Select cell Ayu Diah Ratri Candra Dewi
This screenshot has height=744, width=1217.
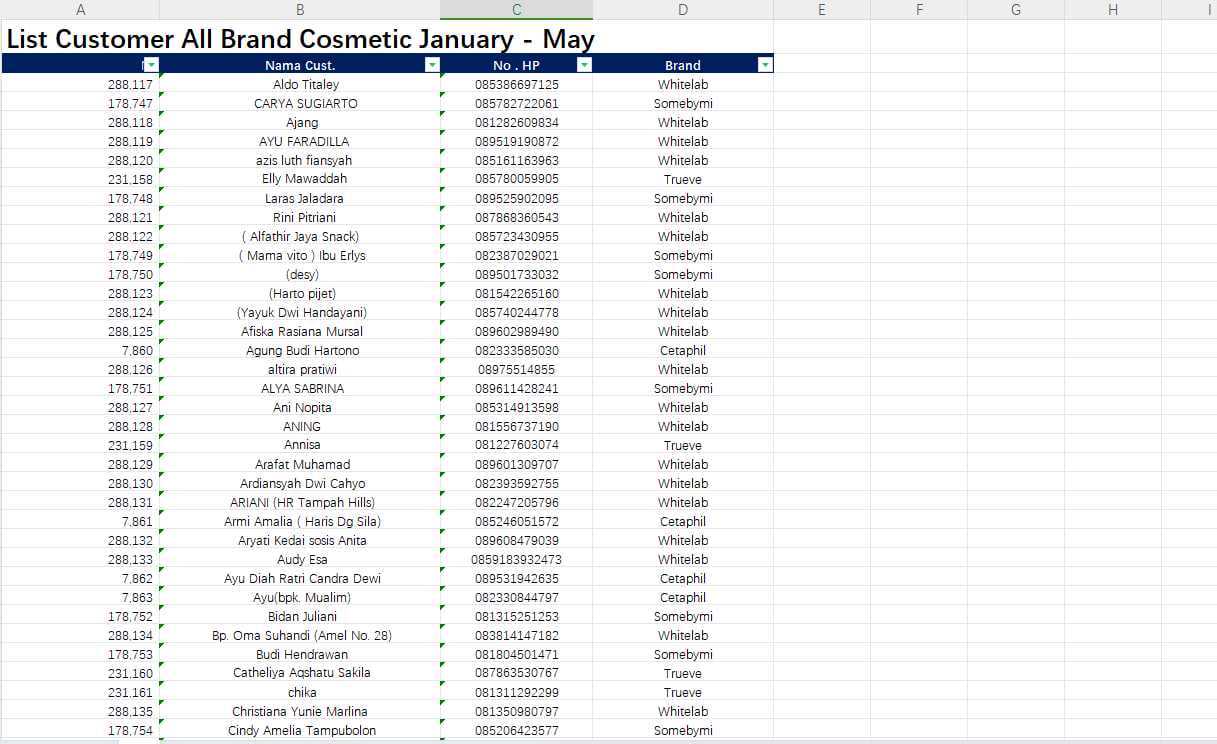(300, 579)
